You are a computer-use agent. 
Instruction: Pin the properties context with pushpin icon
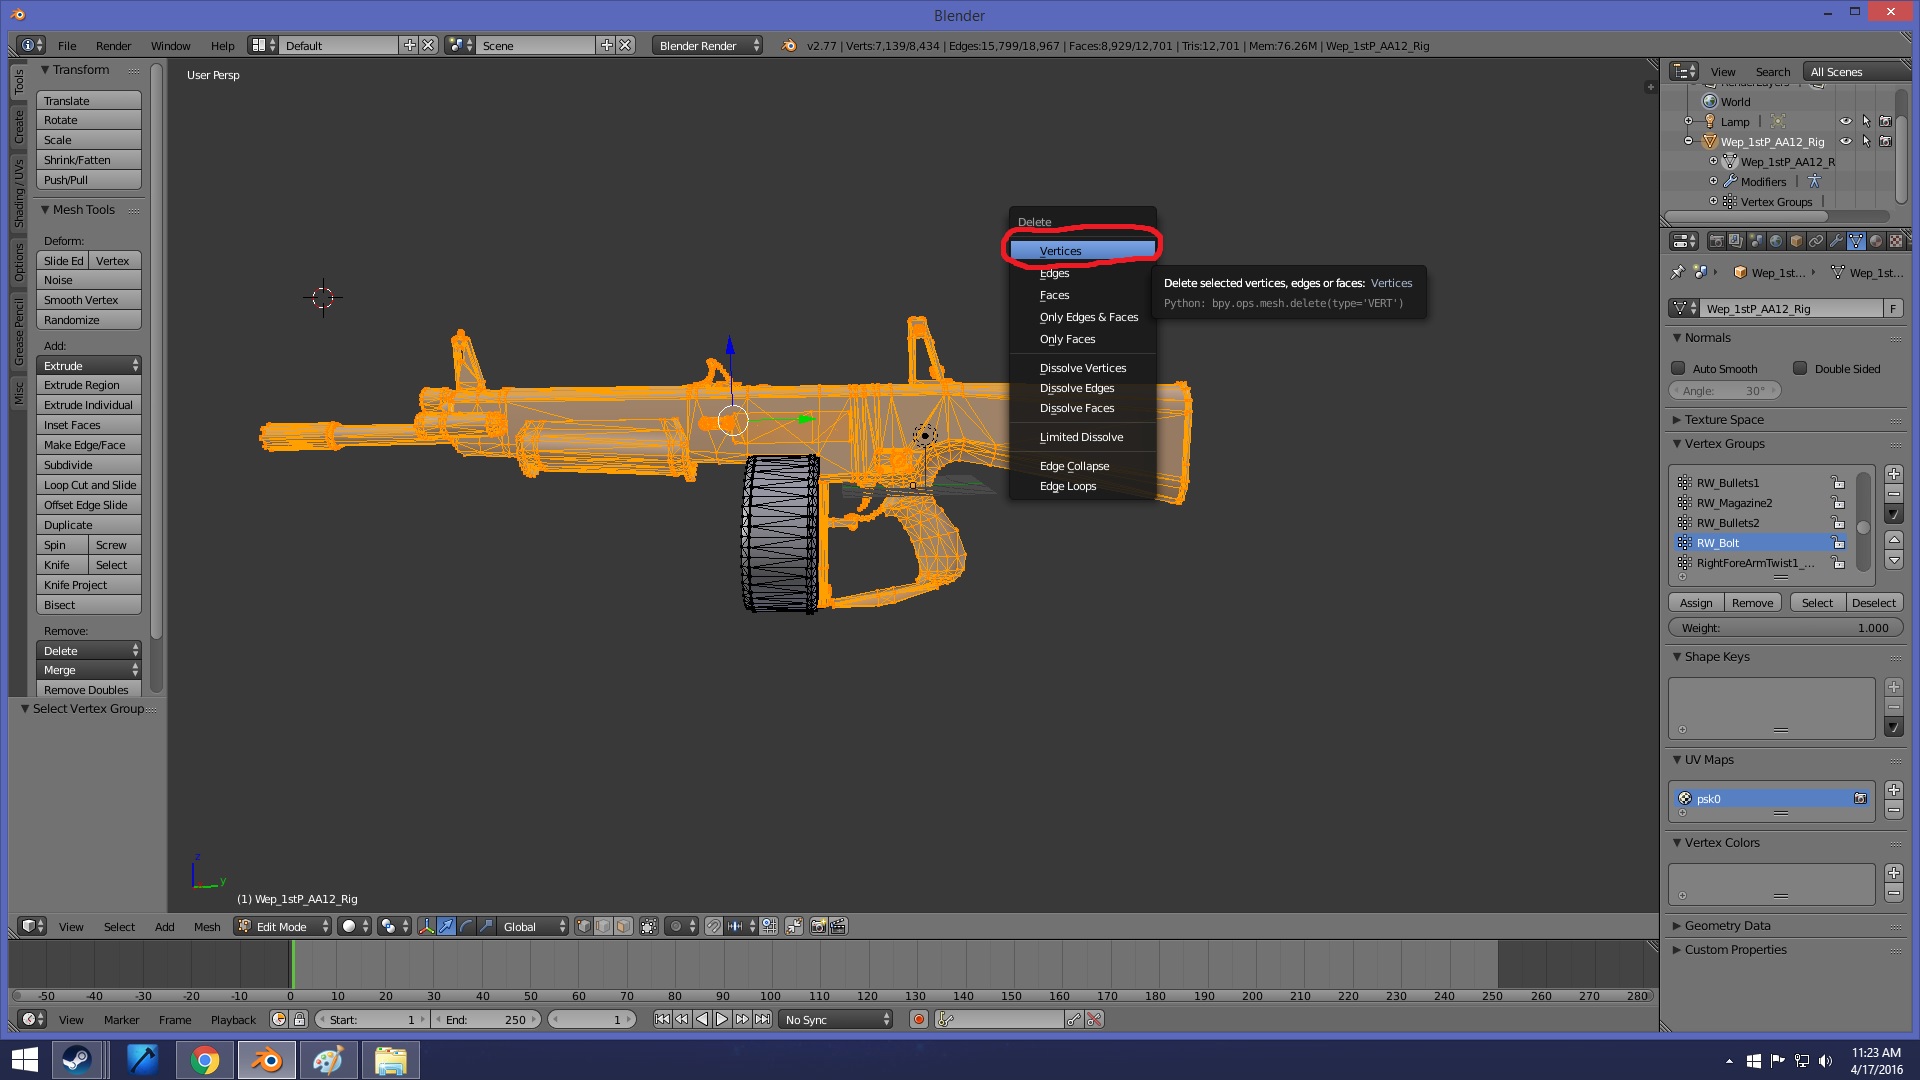1677,272
